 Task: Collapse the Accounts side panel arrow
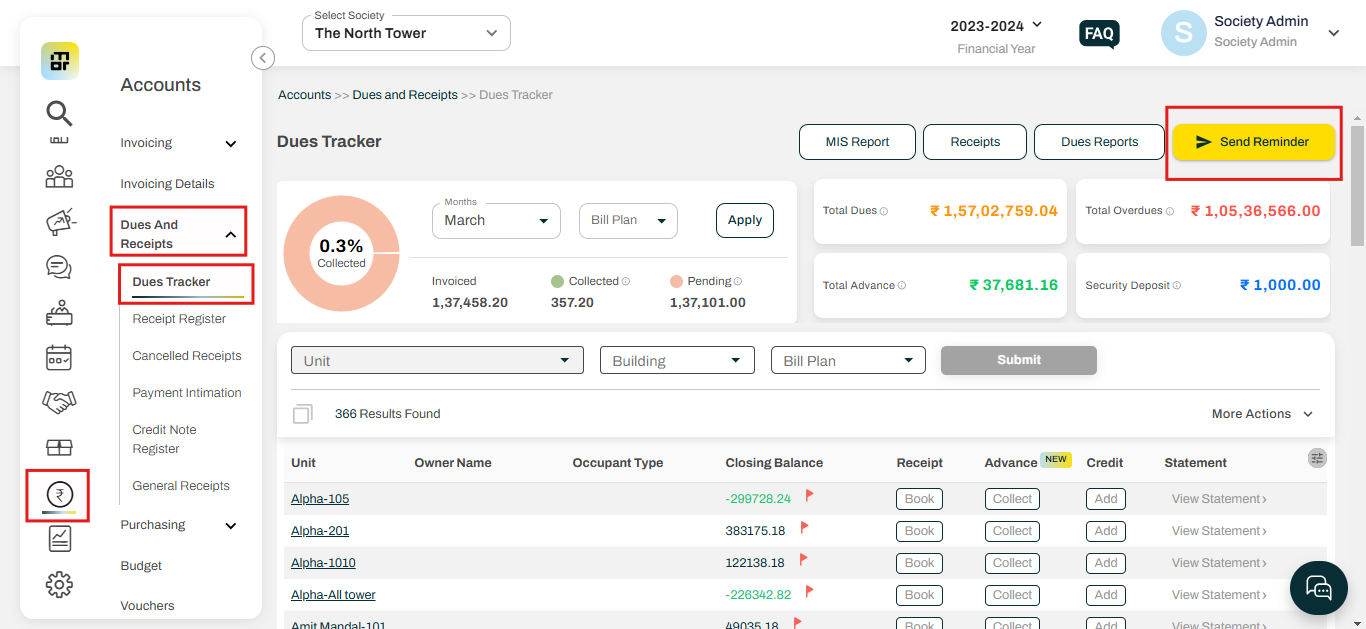click(263, 58)
